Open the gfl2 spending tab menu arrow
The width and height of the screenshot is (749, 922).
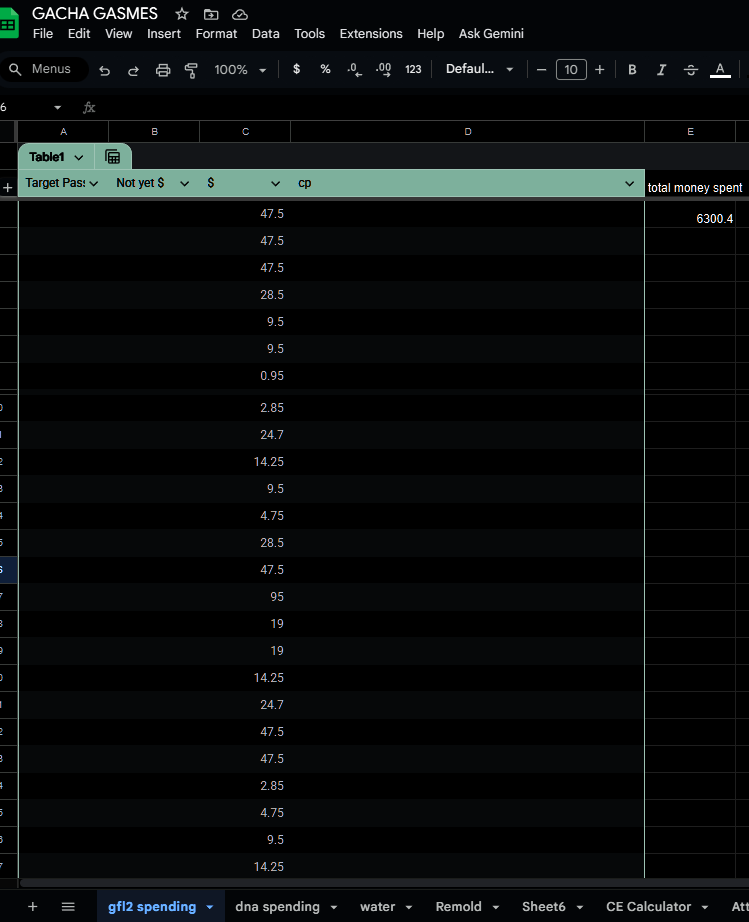click(x=210, y=907)
